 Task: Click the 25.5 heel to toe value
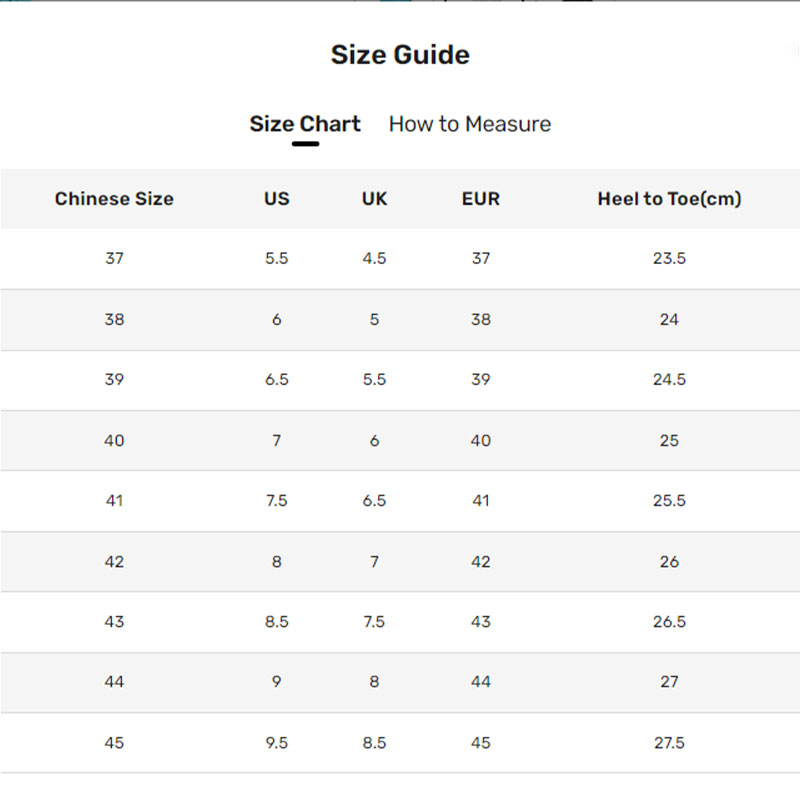coord(669,501)
